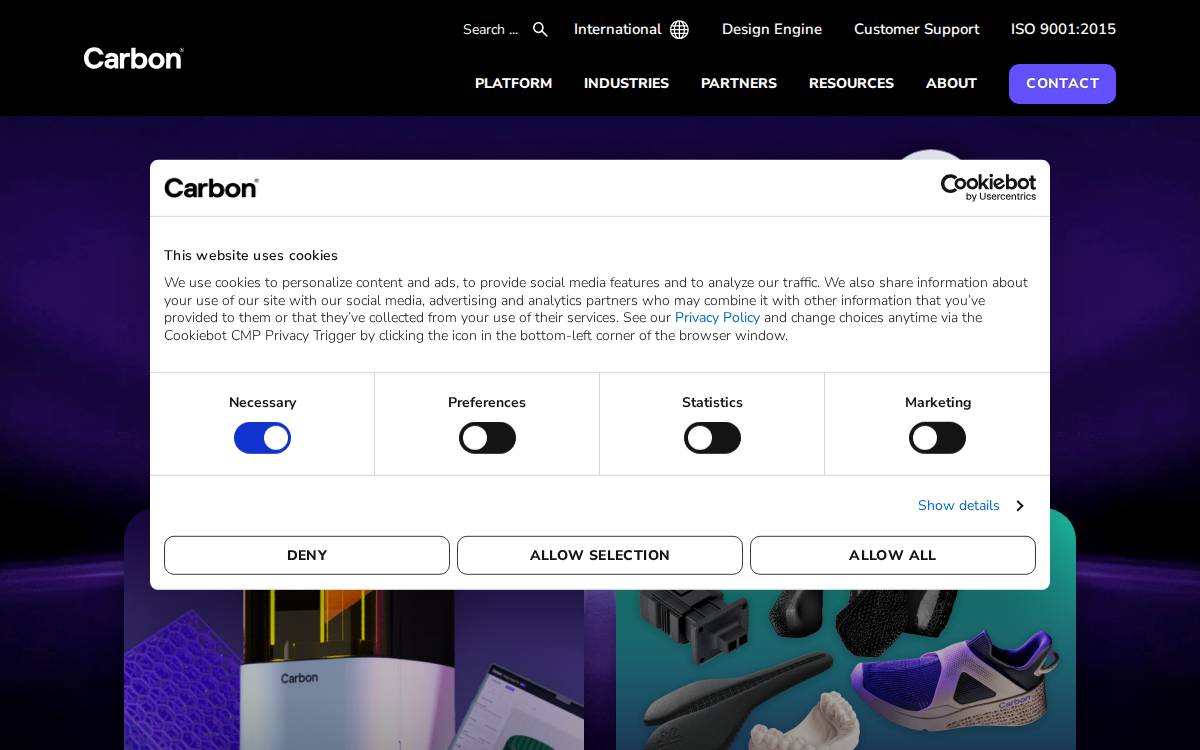Expand Show details chevron

pos(1019,506)
